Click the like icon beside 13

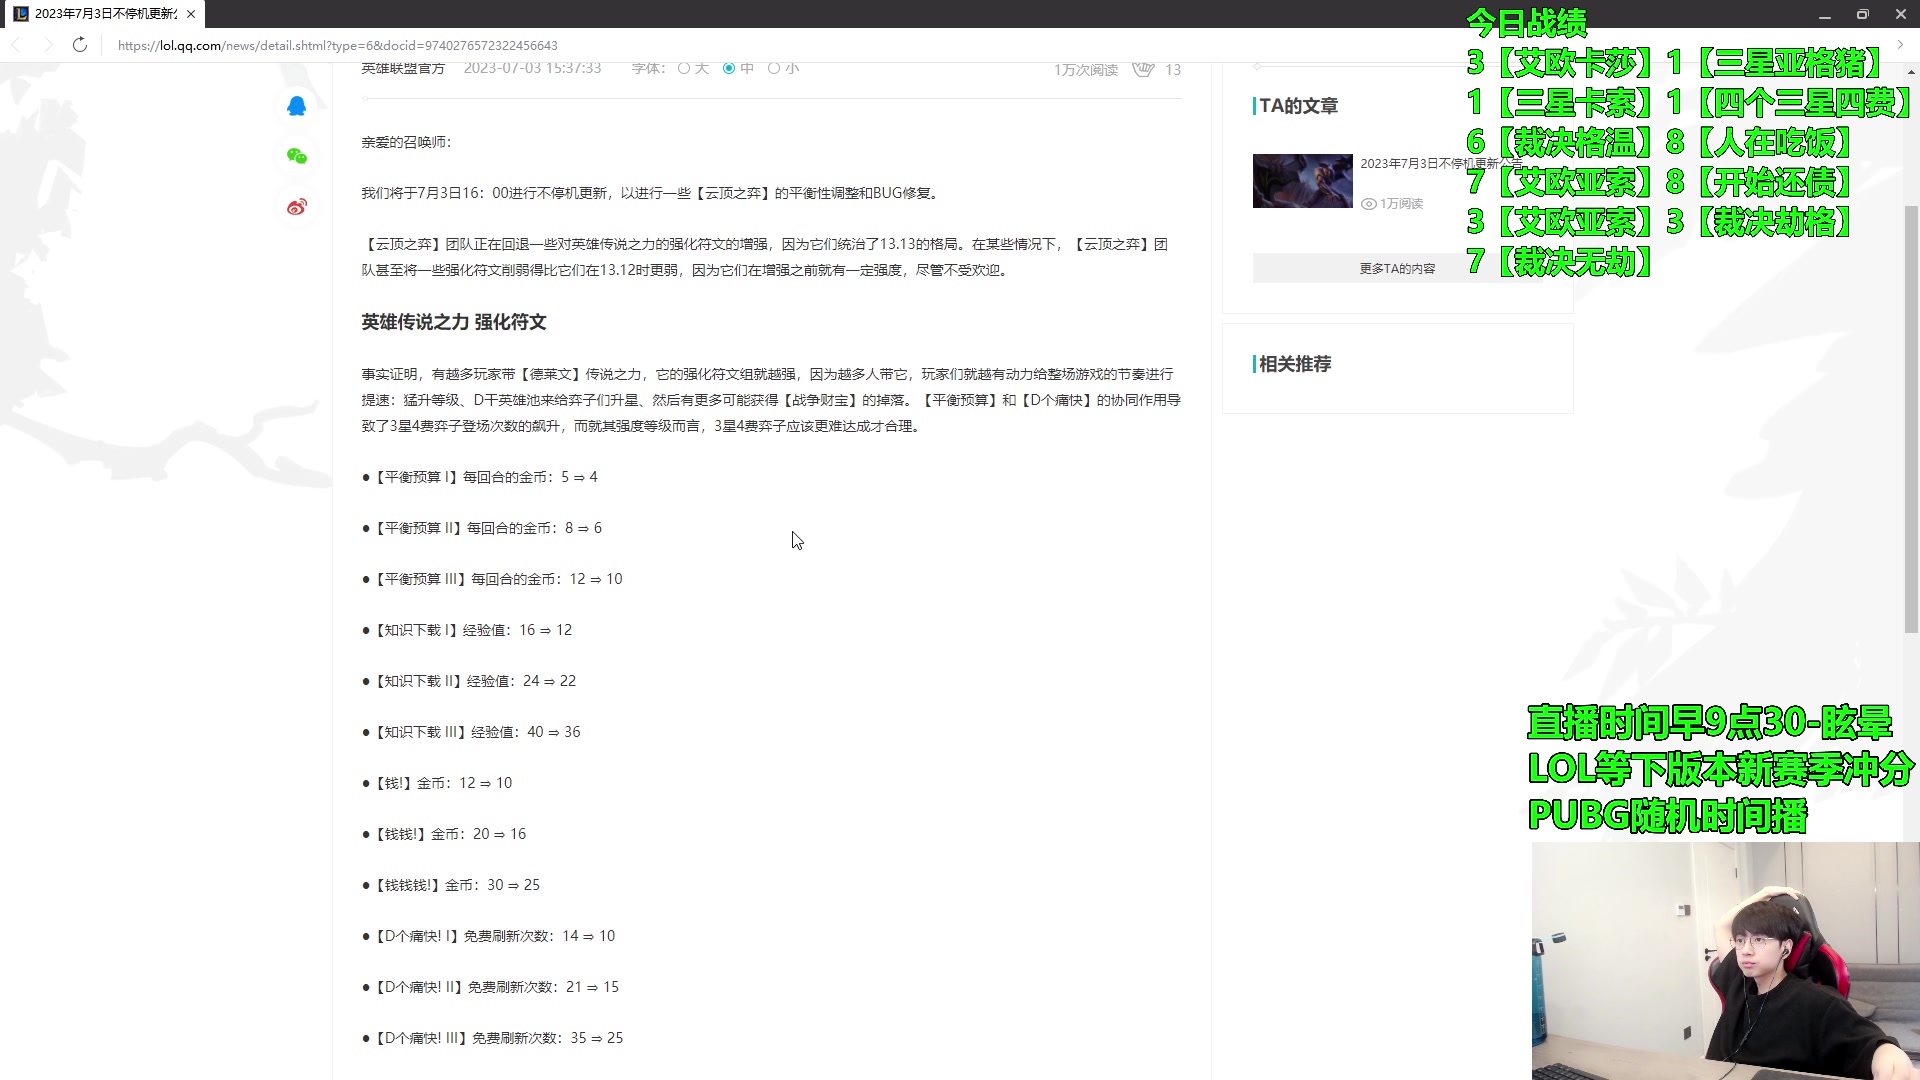[1143, 69]
